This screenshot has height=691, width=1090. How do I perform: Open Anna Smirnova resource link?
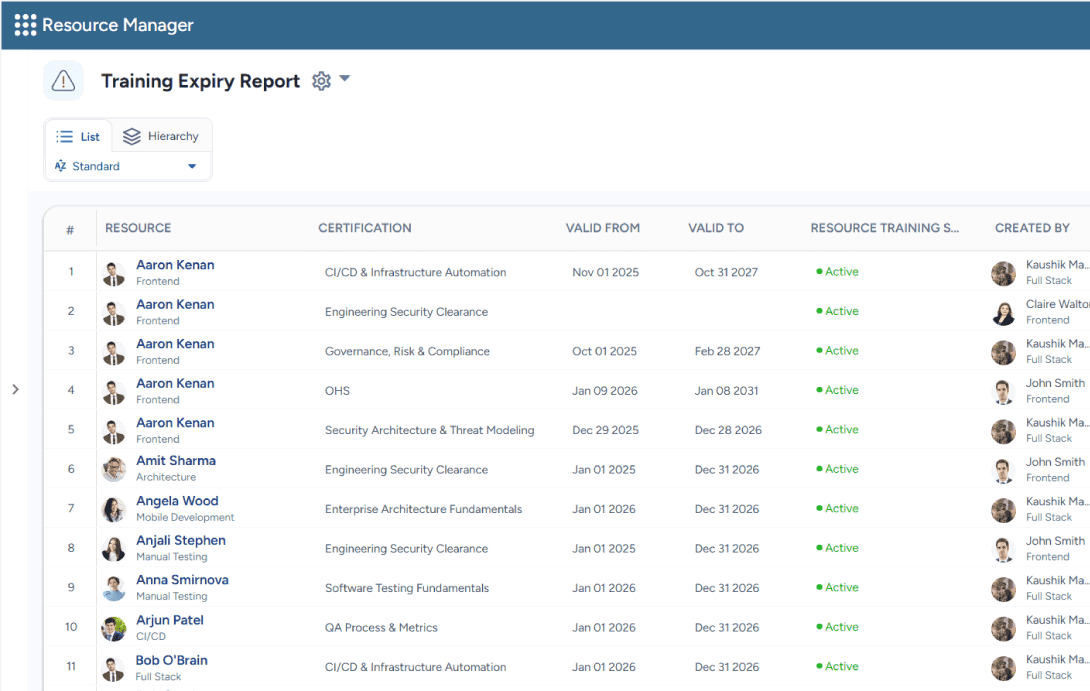[x=182, y=580]
